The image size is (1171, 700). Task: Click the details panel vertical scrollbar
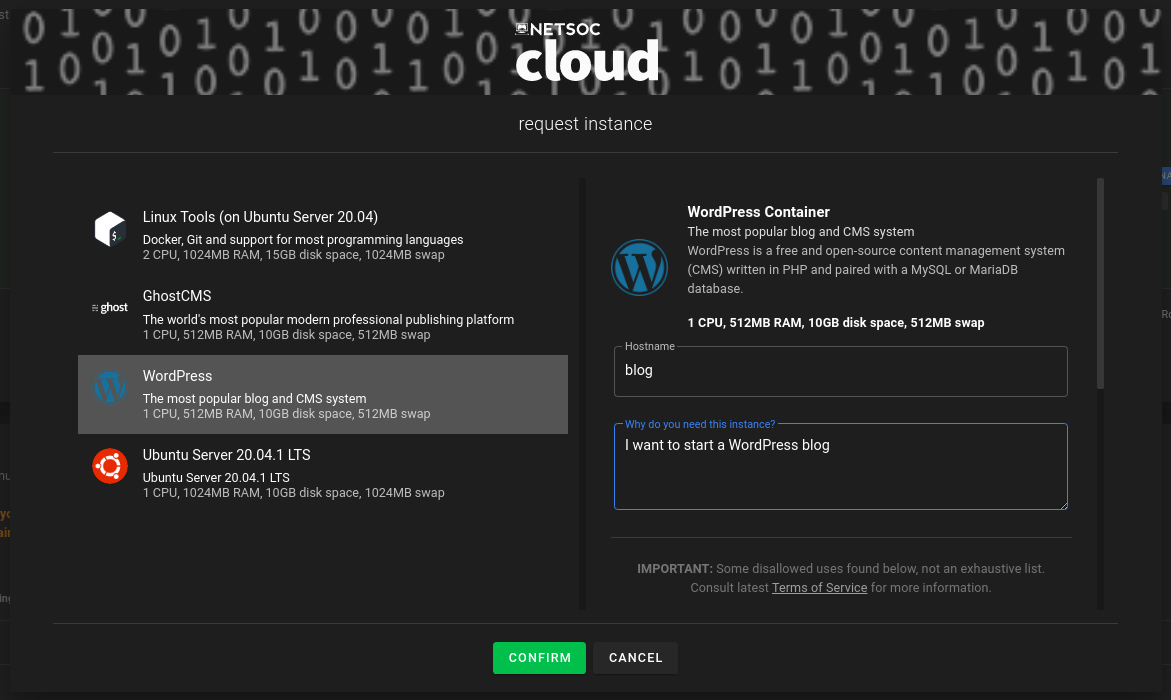(x=1100, y=283)
